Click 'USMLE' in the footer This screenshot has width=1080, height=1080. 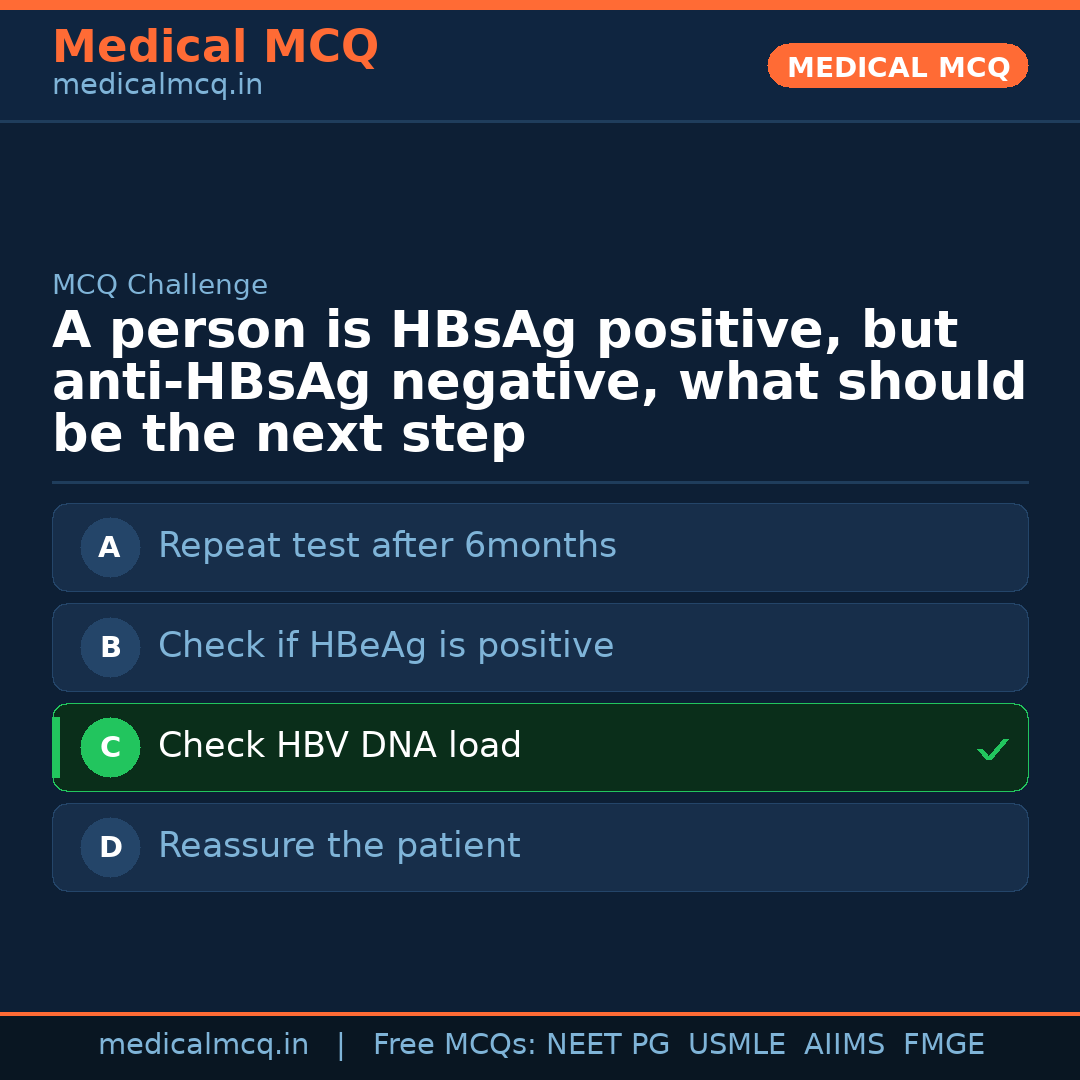(x=736, y=1045)
